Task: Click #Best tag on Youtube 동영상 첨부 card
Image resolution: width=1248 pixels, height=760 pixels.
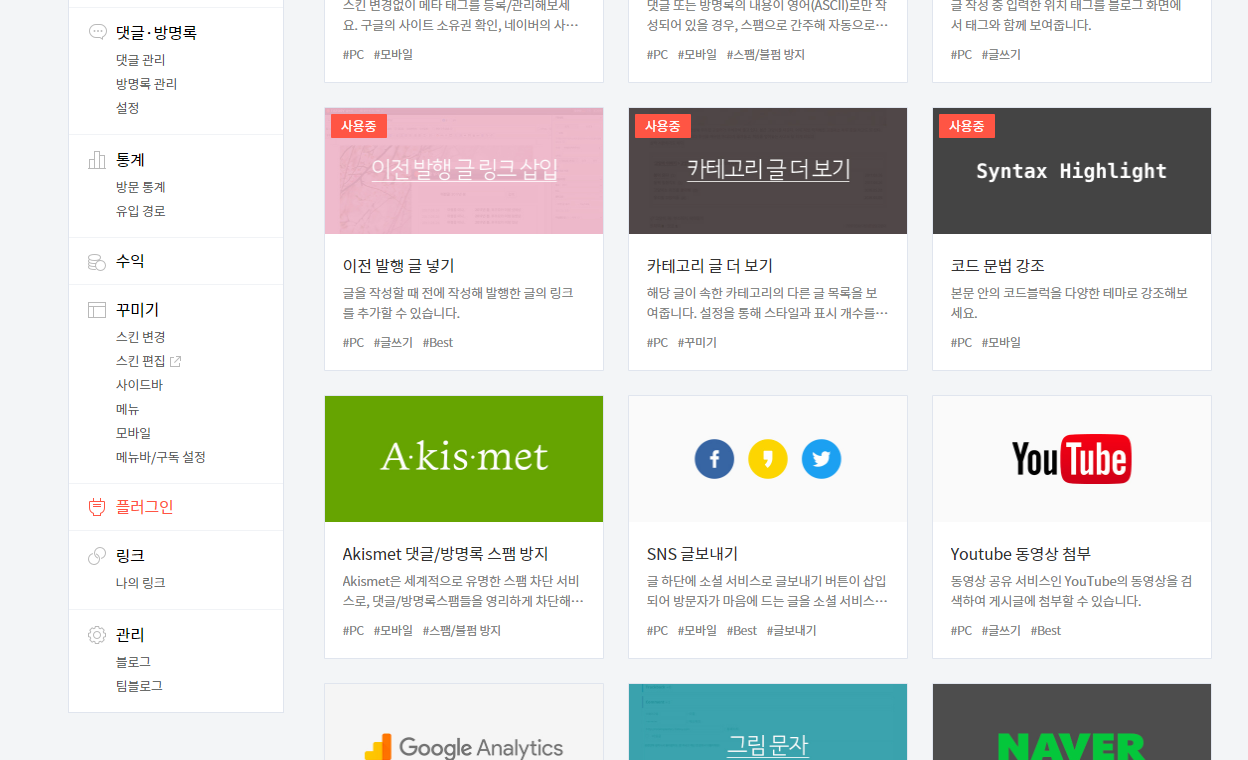Action: coord(1046,631)
